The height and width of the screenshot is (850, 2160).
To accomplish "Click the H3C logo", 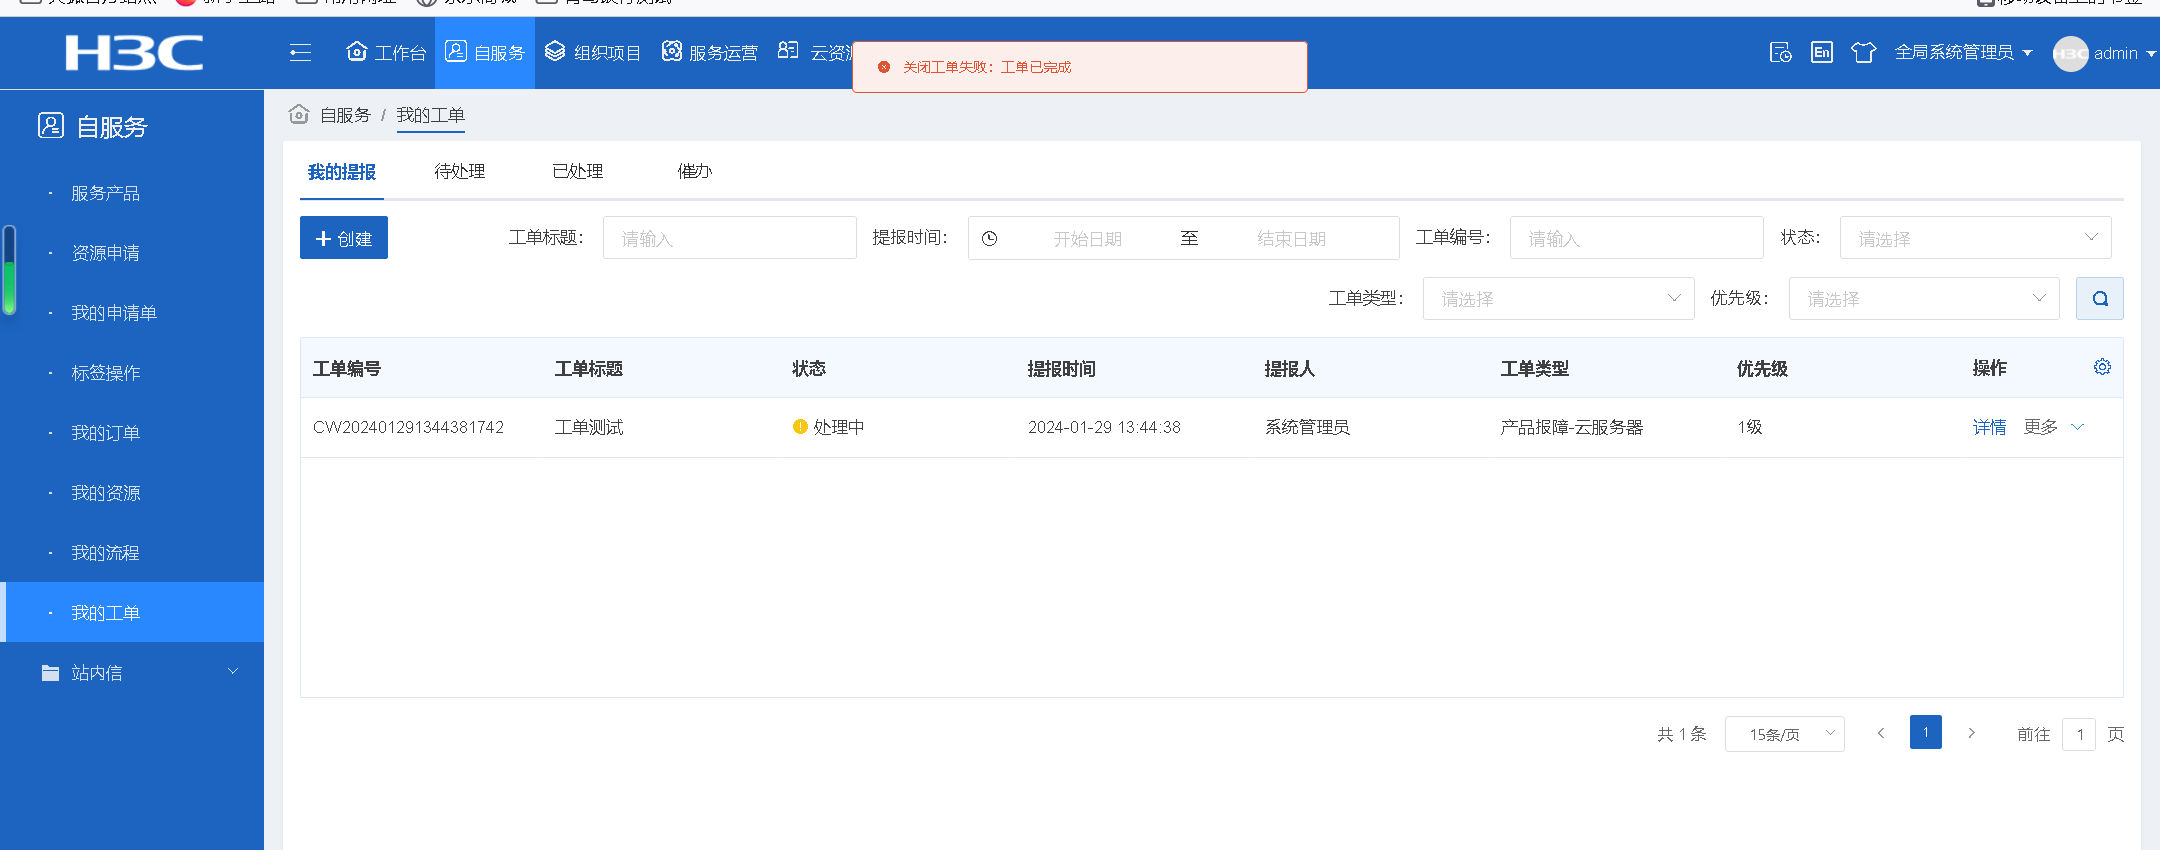I will (x=134, y=53).
